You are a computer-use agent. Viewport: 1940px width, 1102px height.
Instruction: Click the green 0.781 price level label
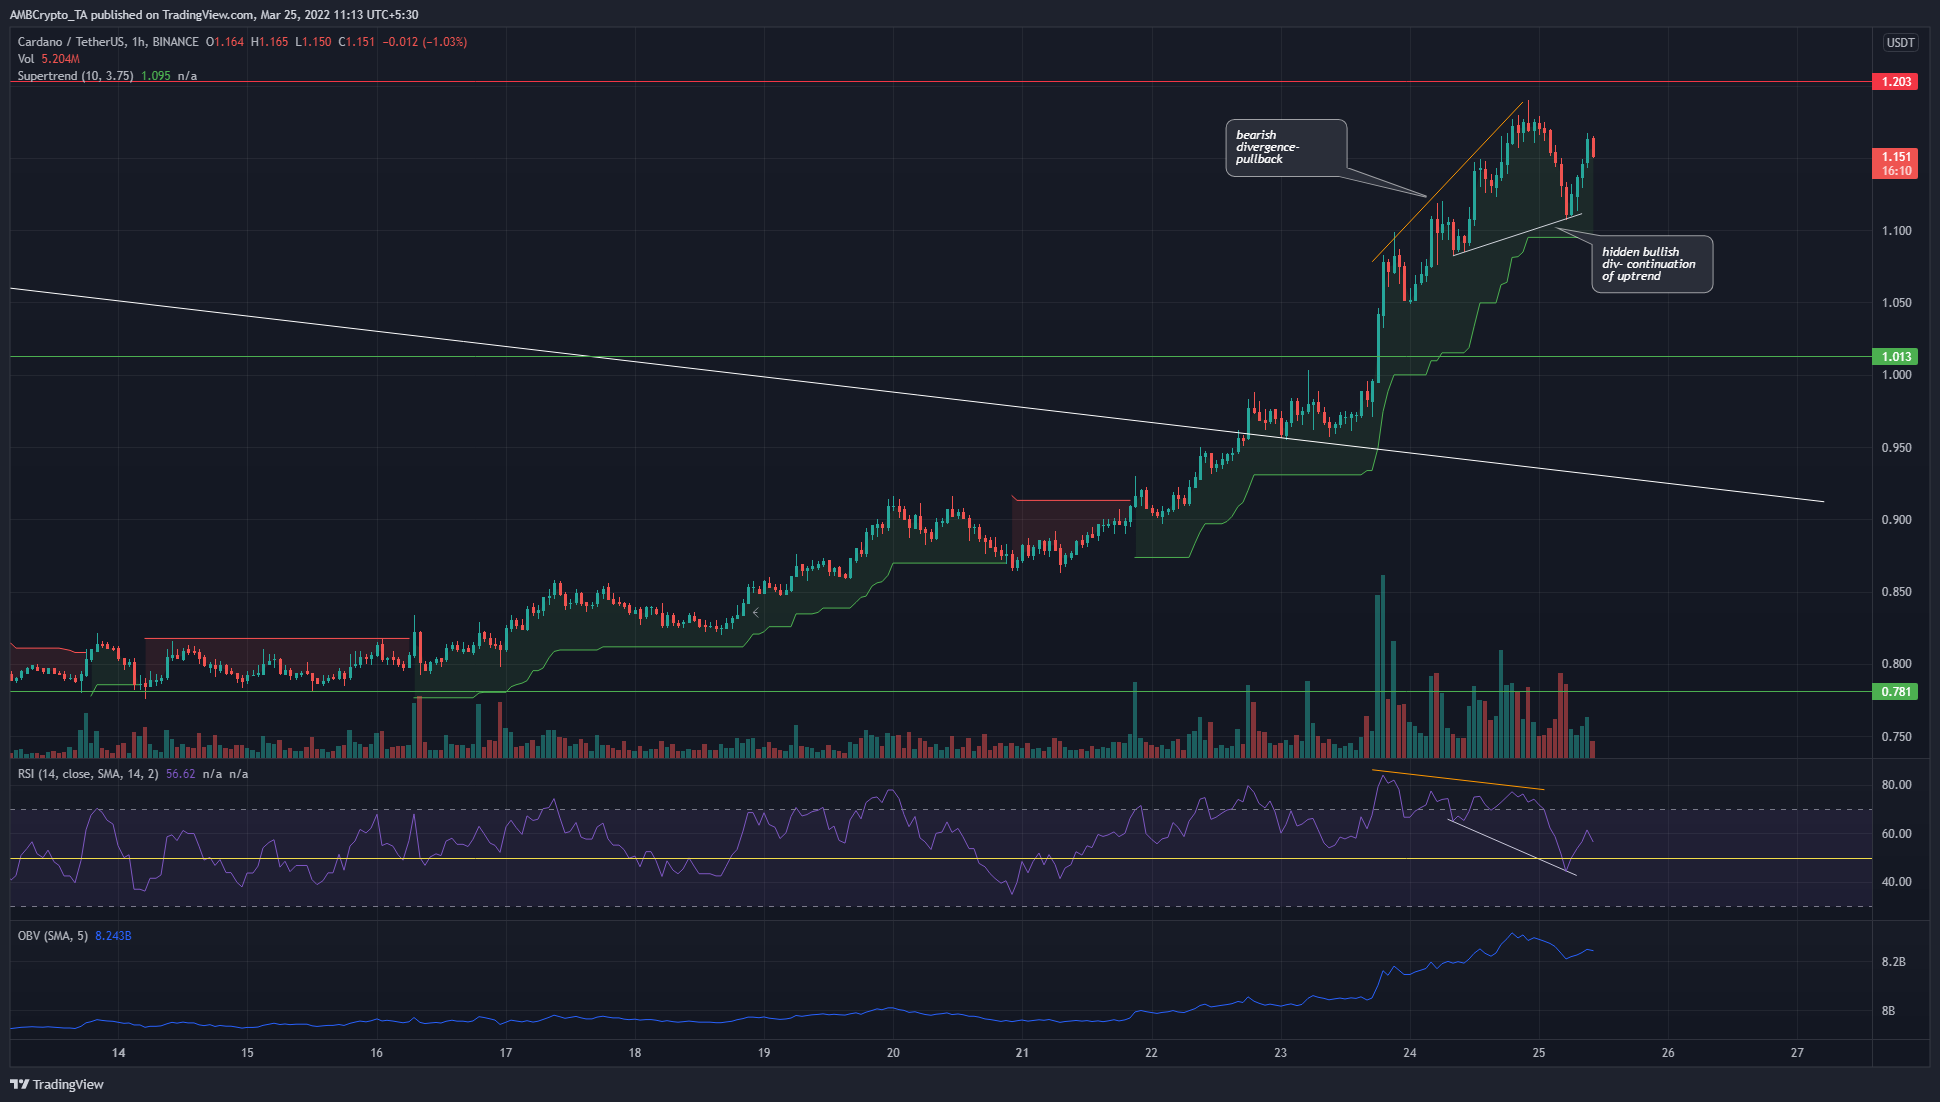1893,691
